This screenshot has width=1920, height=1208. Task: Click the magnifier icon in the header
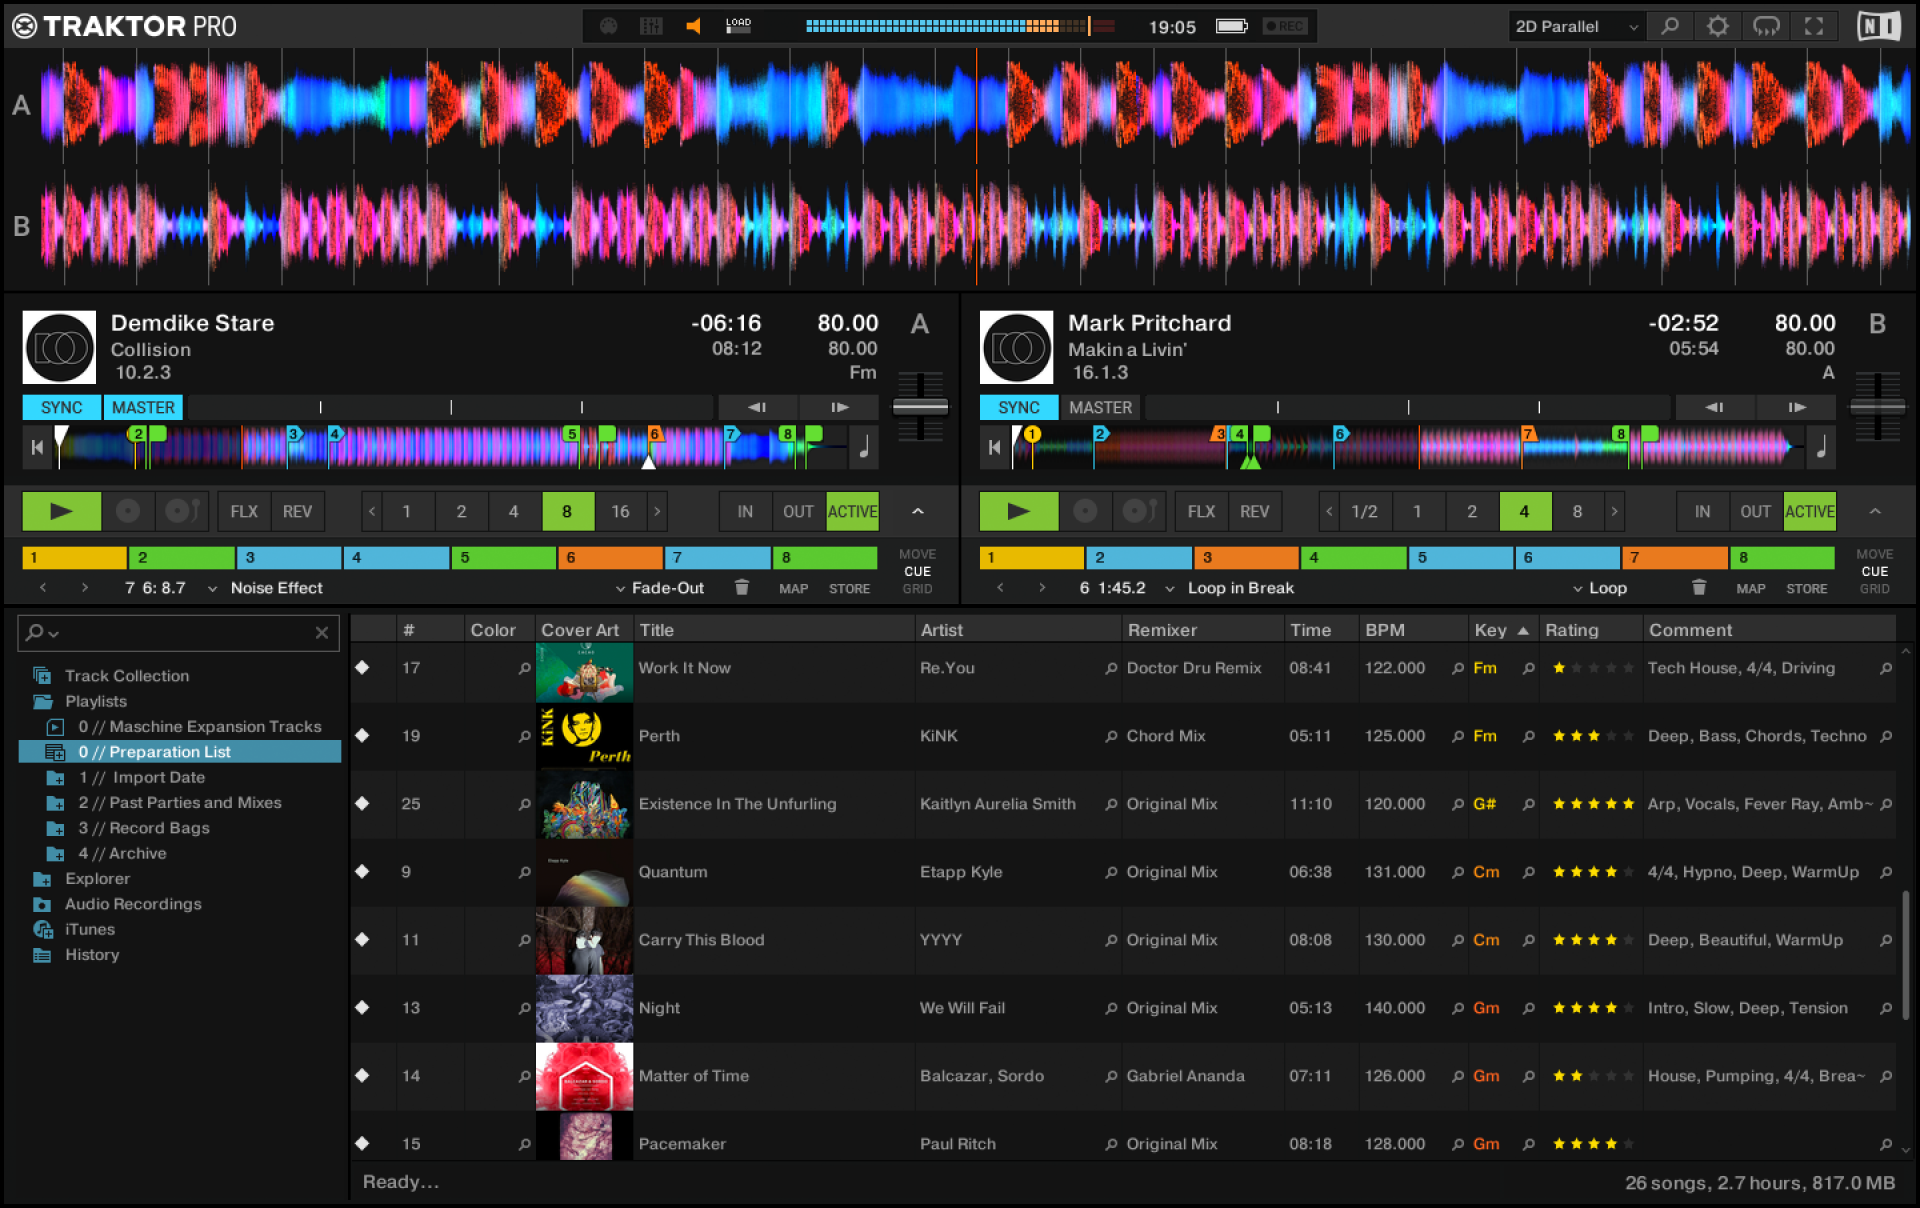[1669, 26]
